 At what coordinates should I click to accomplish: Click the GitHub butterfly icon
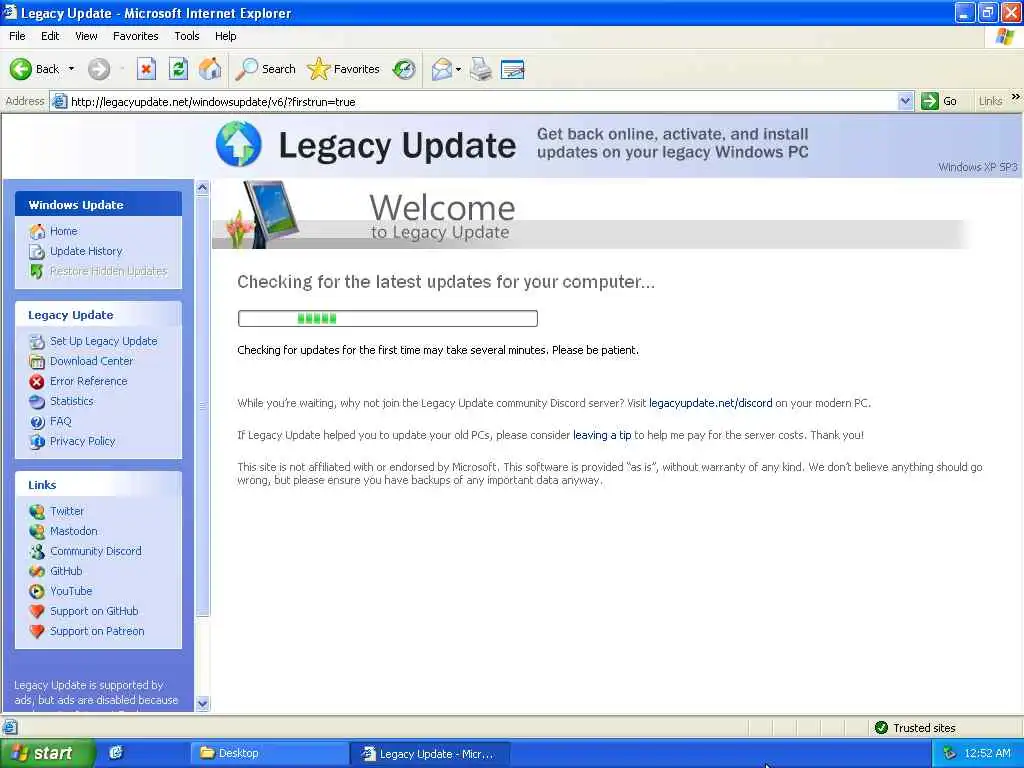click(37, 571)
